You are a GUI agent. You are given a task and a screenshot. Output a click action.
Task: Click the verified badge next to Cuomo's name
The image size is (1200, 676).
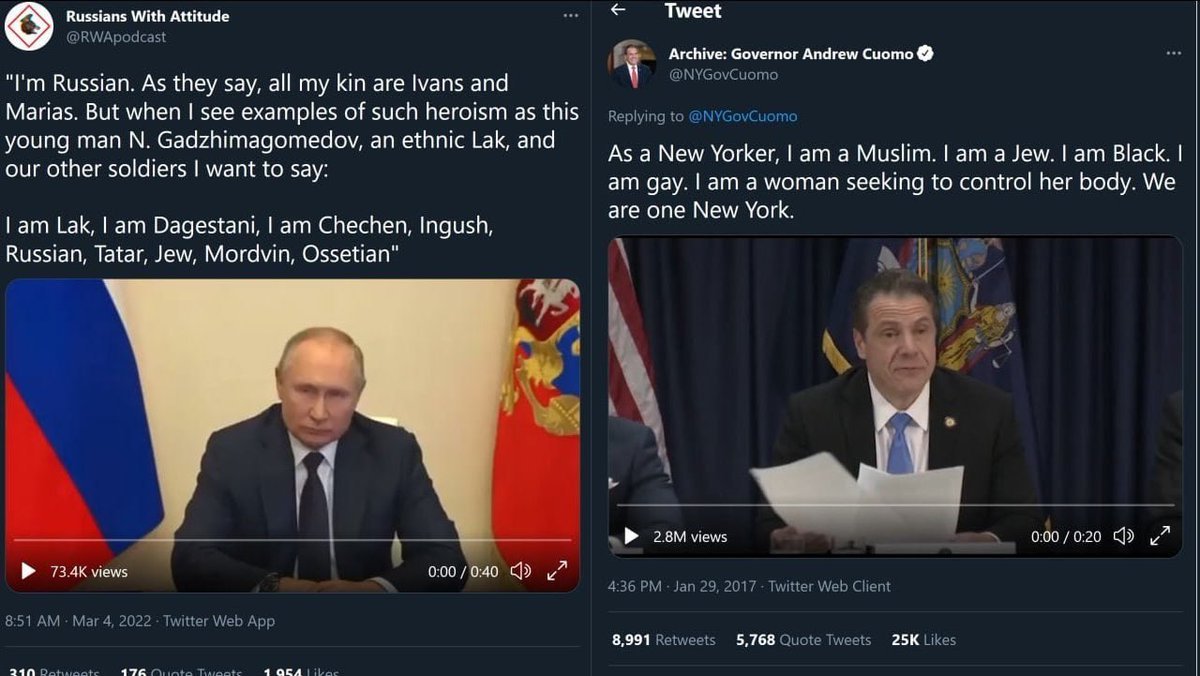pos(926,54)
